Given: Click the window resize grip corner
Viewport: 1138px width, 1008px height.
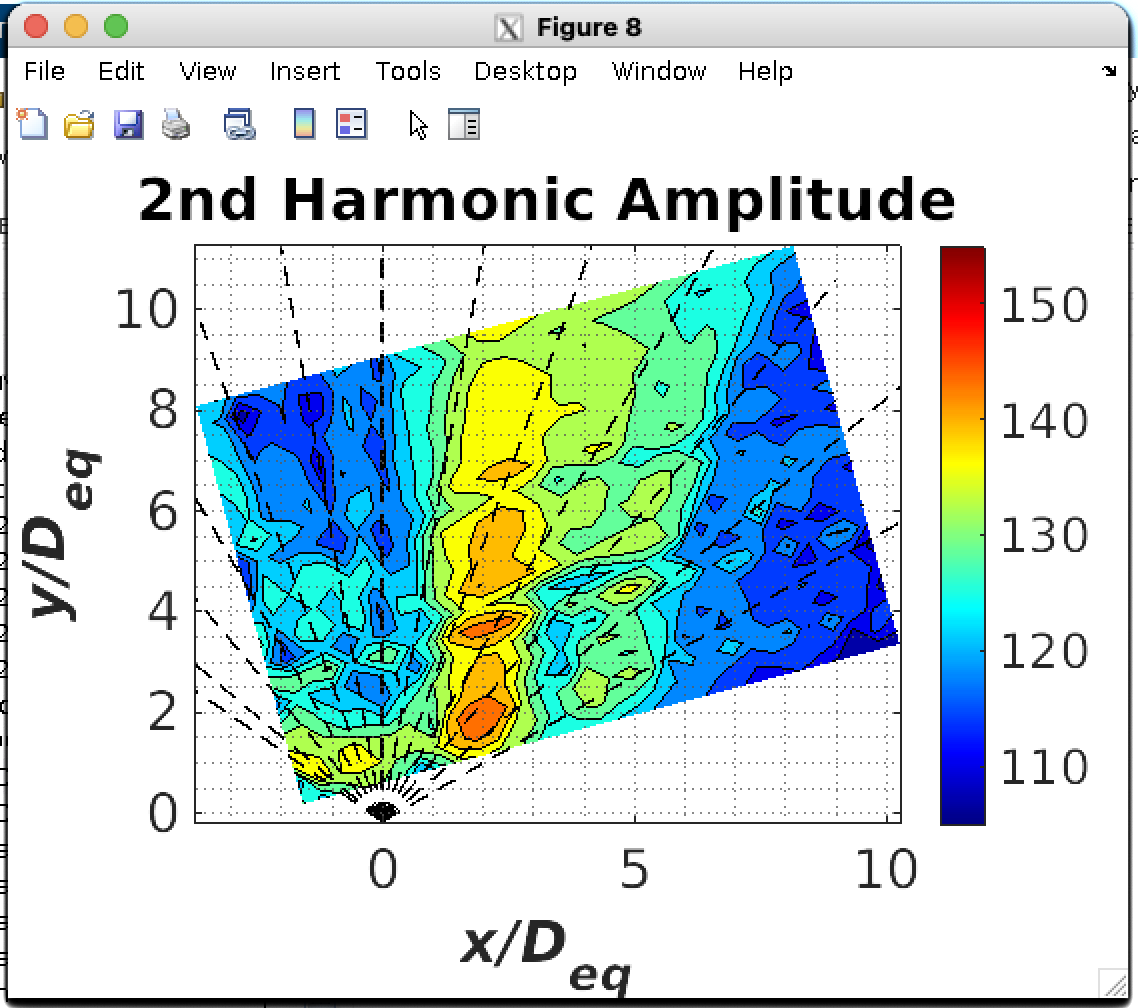Looking at the screenshot, I should point(1113,984).
